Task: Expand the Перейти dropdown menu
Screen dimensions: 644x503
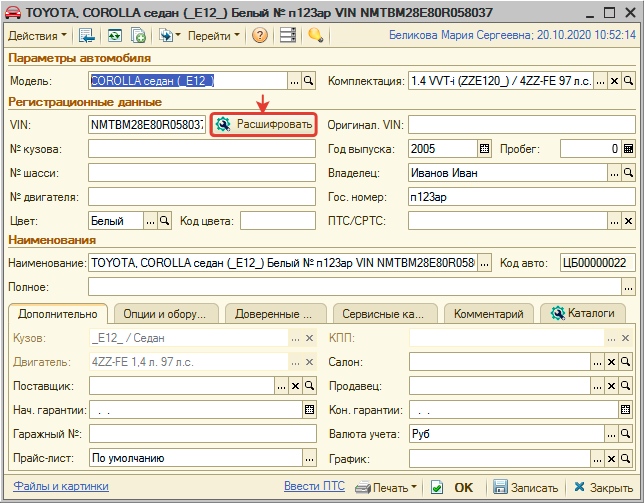Action: click(x=214, y=36)
